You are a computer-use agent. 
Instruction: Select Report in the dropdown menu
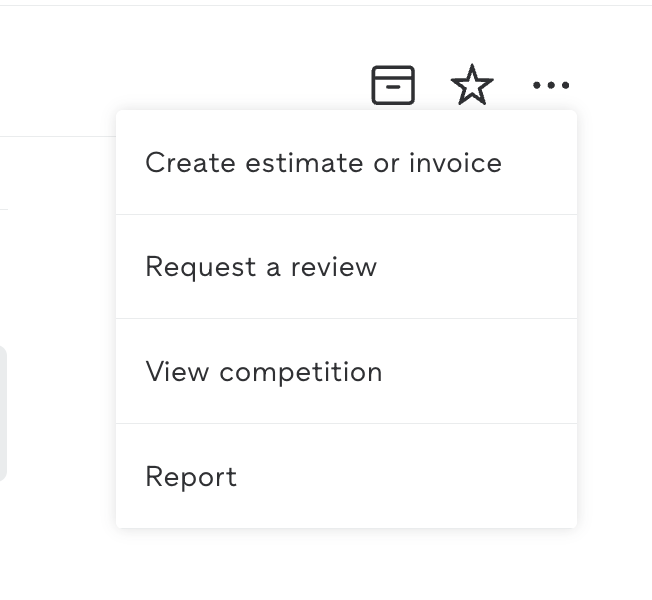[x=346, y=476]
